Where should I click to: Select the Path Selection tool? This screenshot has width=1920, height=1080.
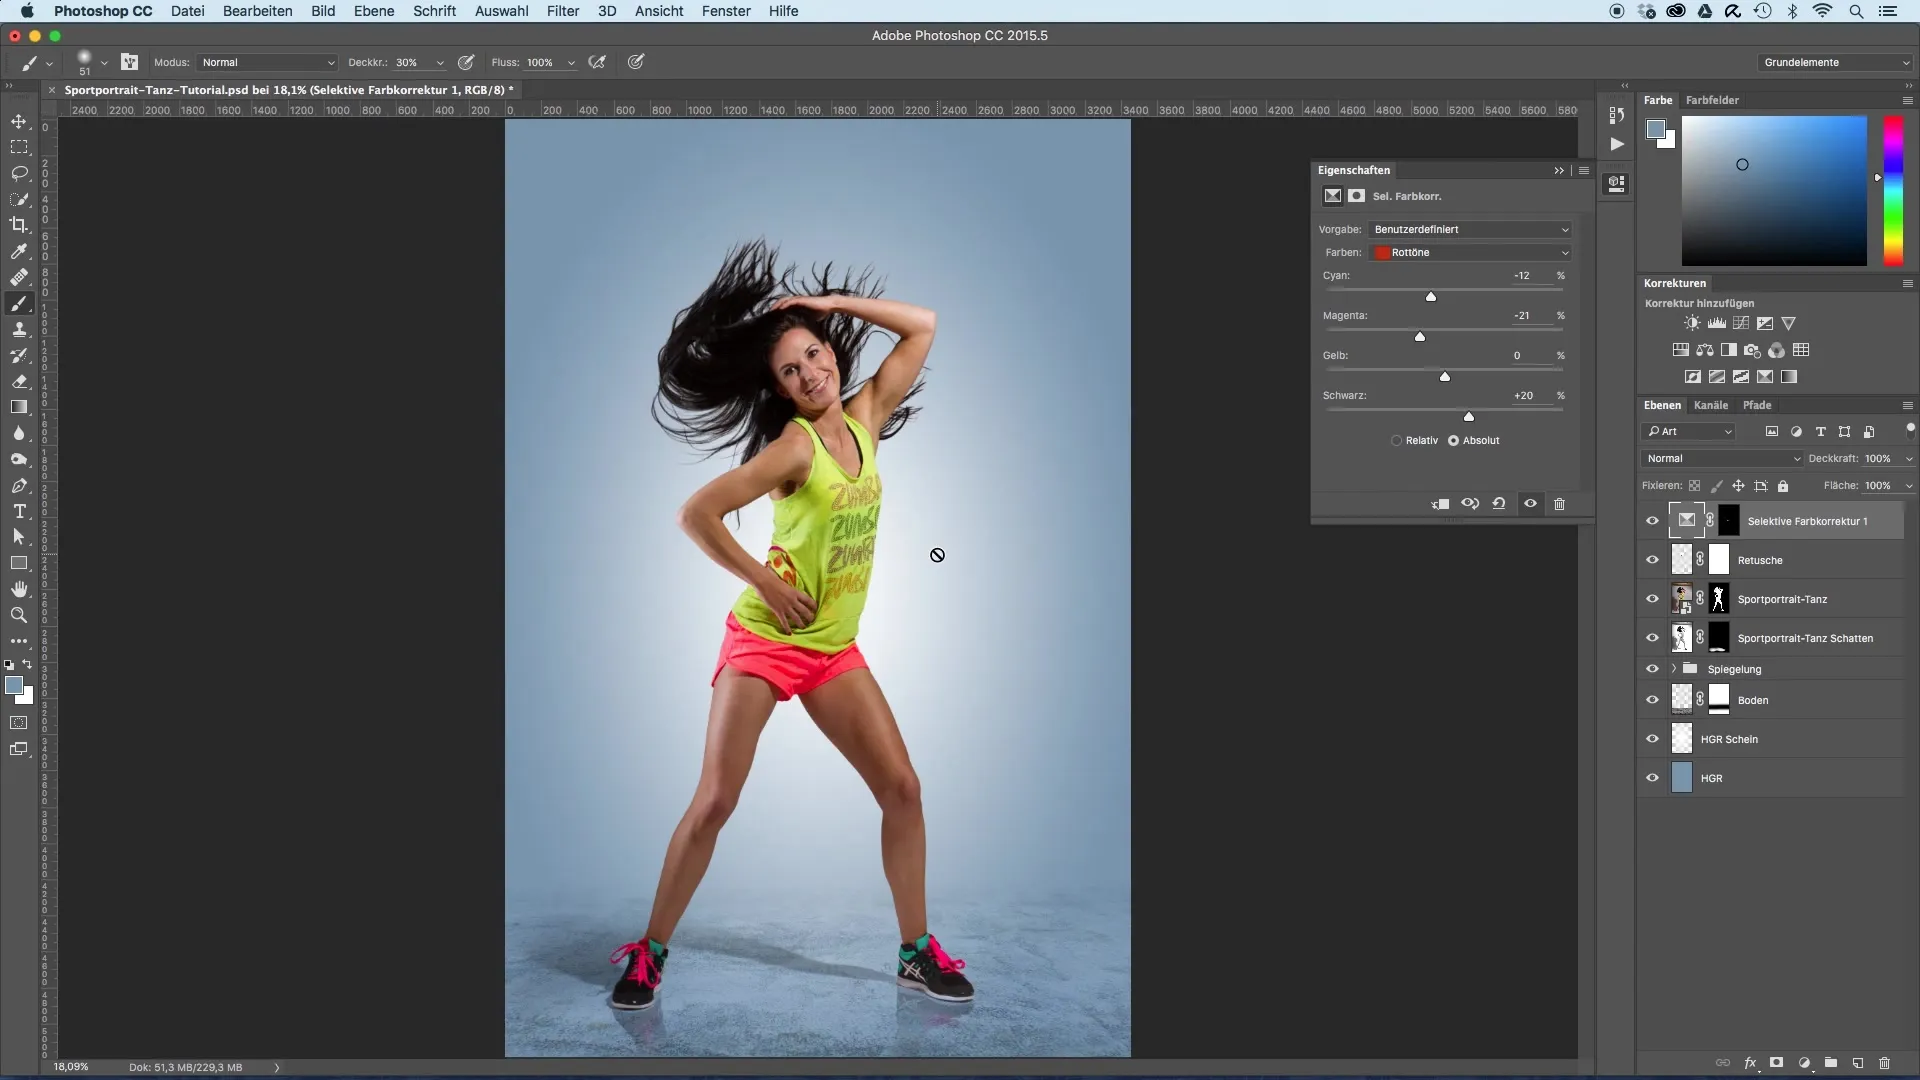[x=19, y=537]
